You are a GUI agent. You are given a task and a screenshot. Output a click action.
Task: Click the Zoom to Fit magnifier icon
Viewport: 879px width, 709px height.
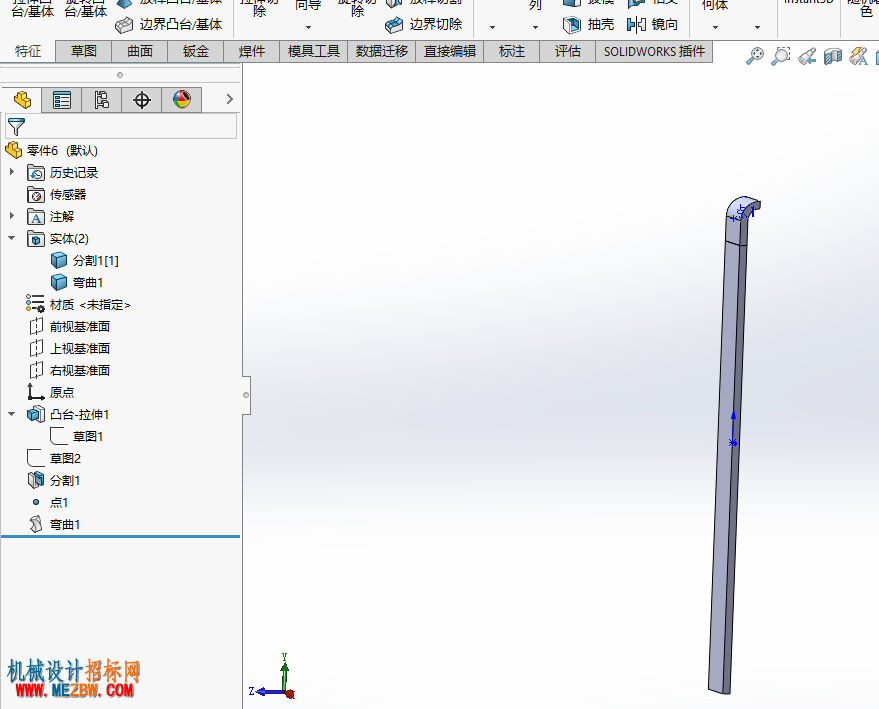coord(755,56)
